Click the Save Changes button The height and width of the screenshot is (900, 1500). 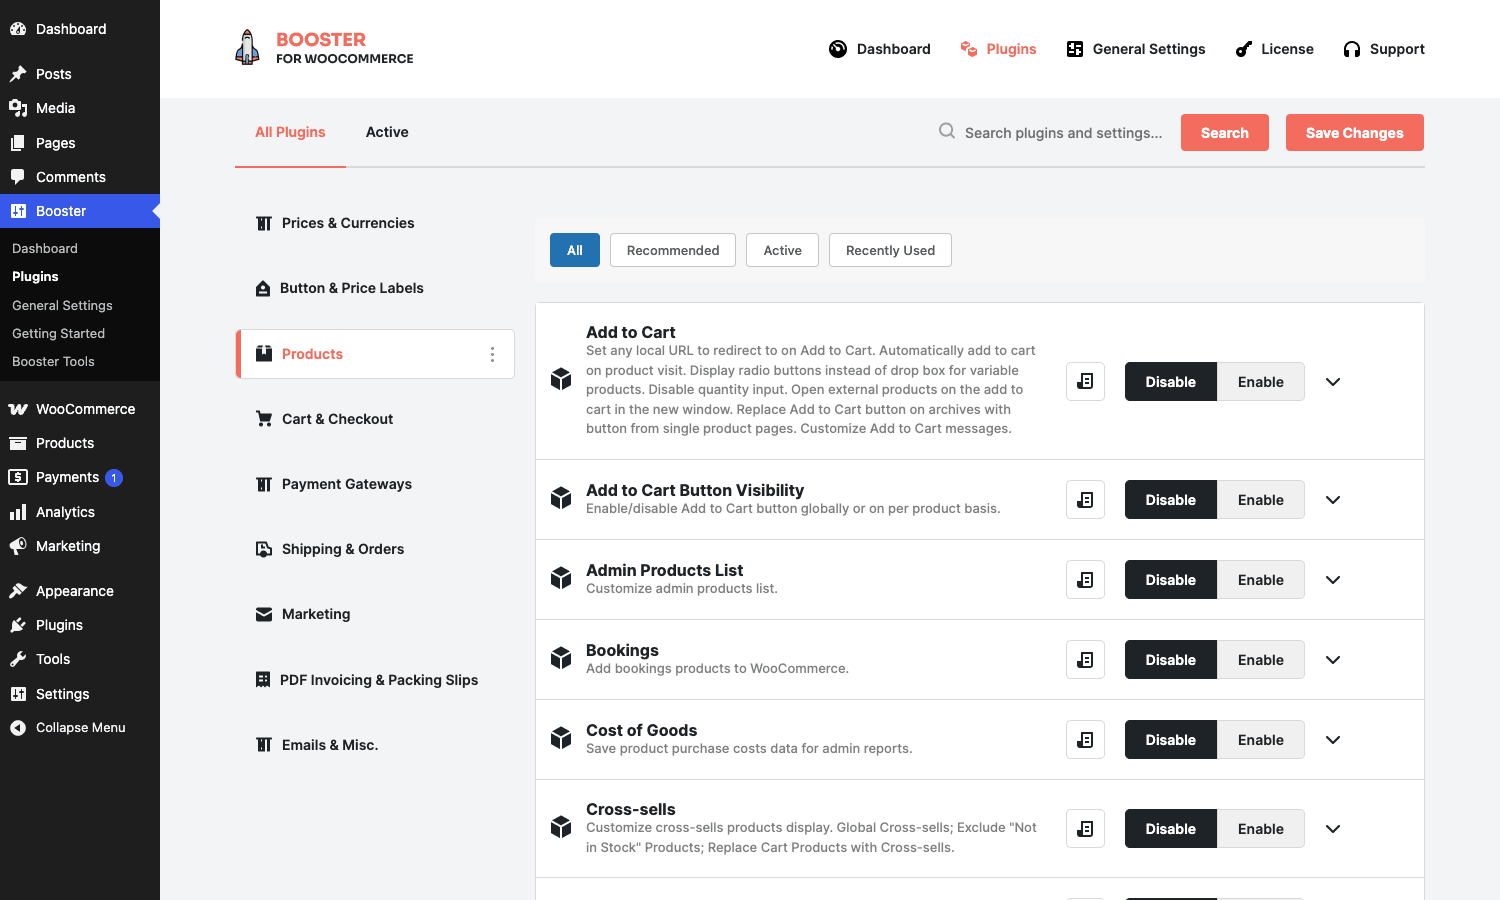(x=1354, y=132)
